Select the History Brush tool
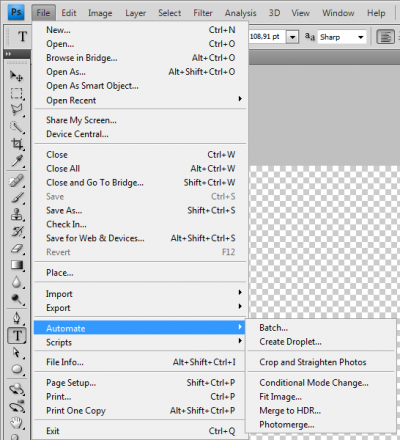The width and height of the screenshot is (400, 440). (16, 231)
